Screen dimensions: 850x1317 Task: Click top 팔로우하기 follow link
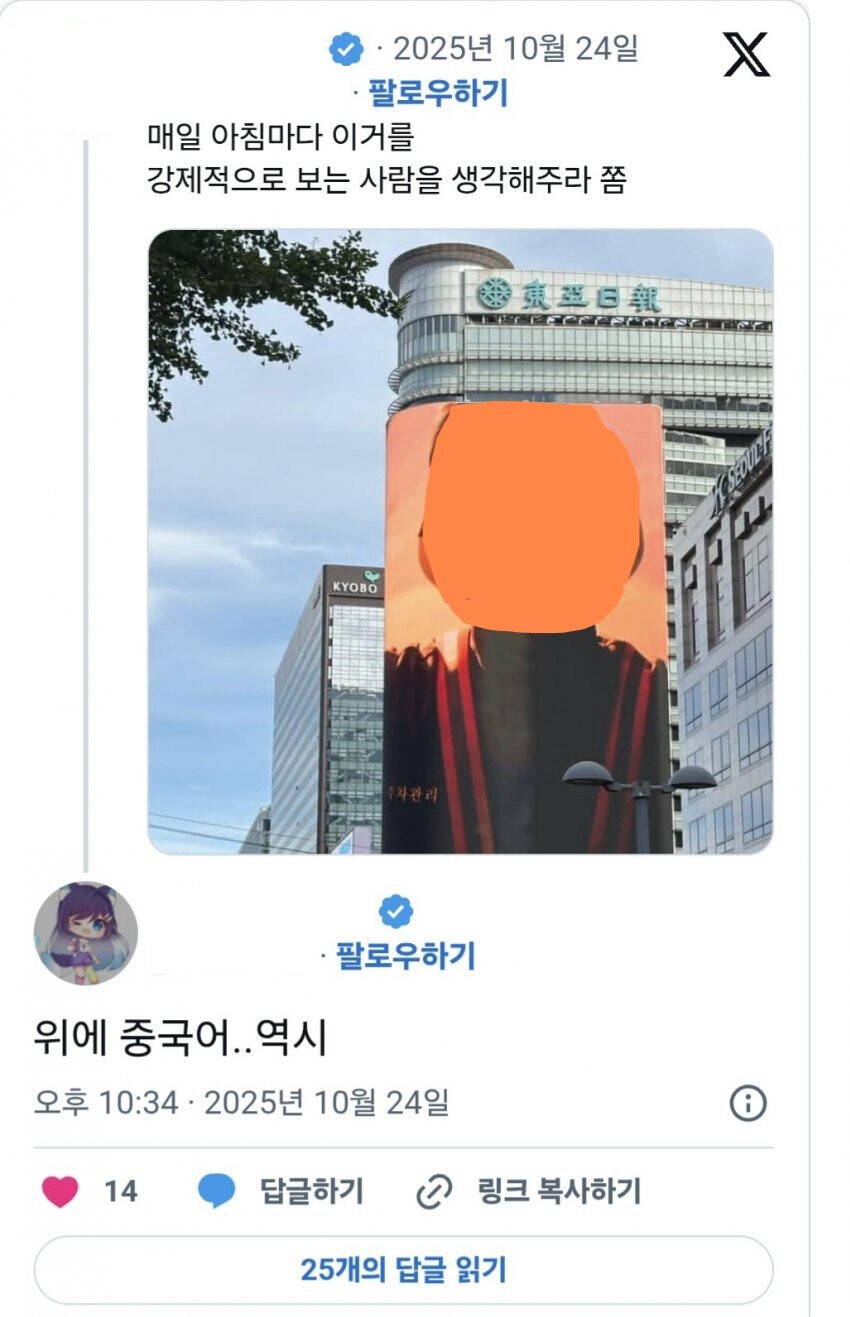(x=438, y=93)
